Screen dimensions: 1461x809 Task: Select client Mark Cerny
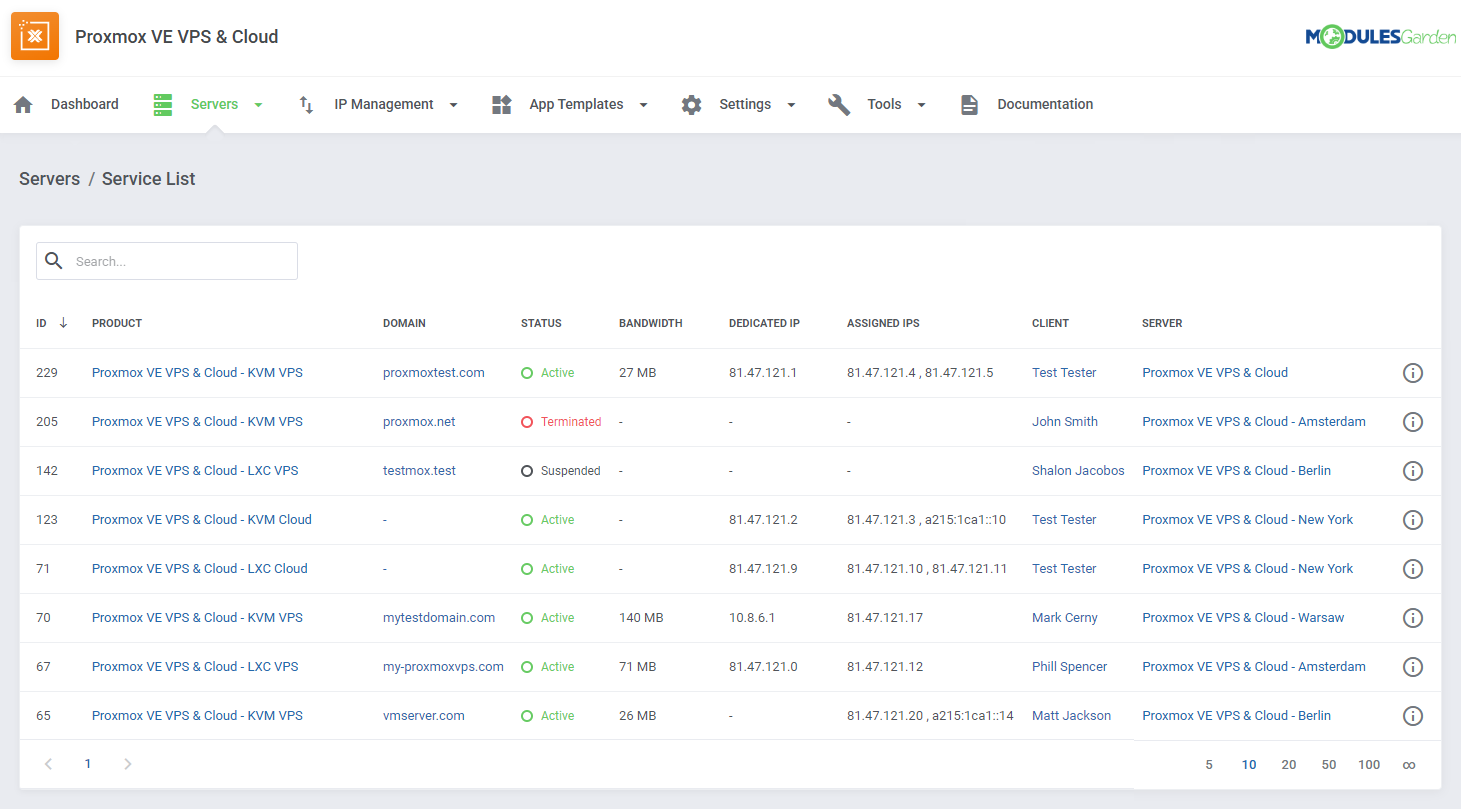[x=1064, y=617]
